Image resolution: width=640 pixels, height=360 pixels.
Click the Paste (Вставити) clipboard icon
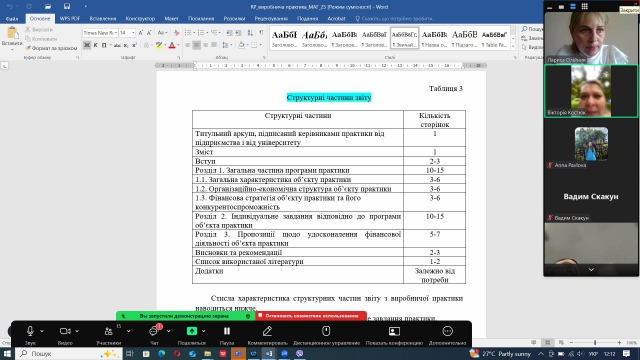pos(12,34)
